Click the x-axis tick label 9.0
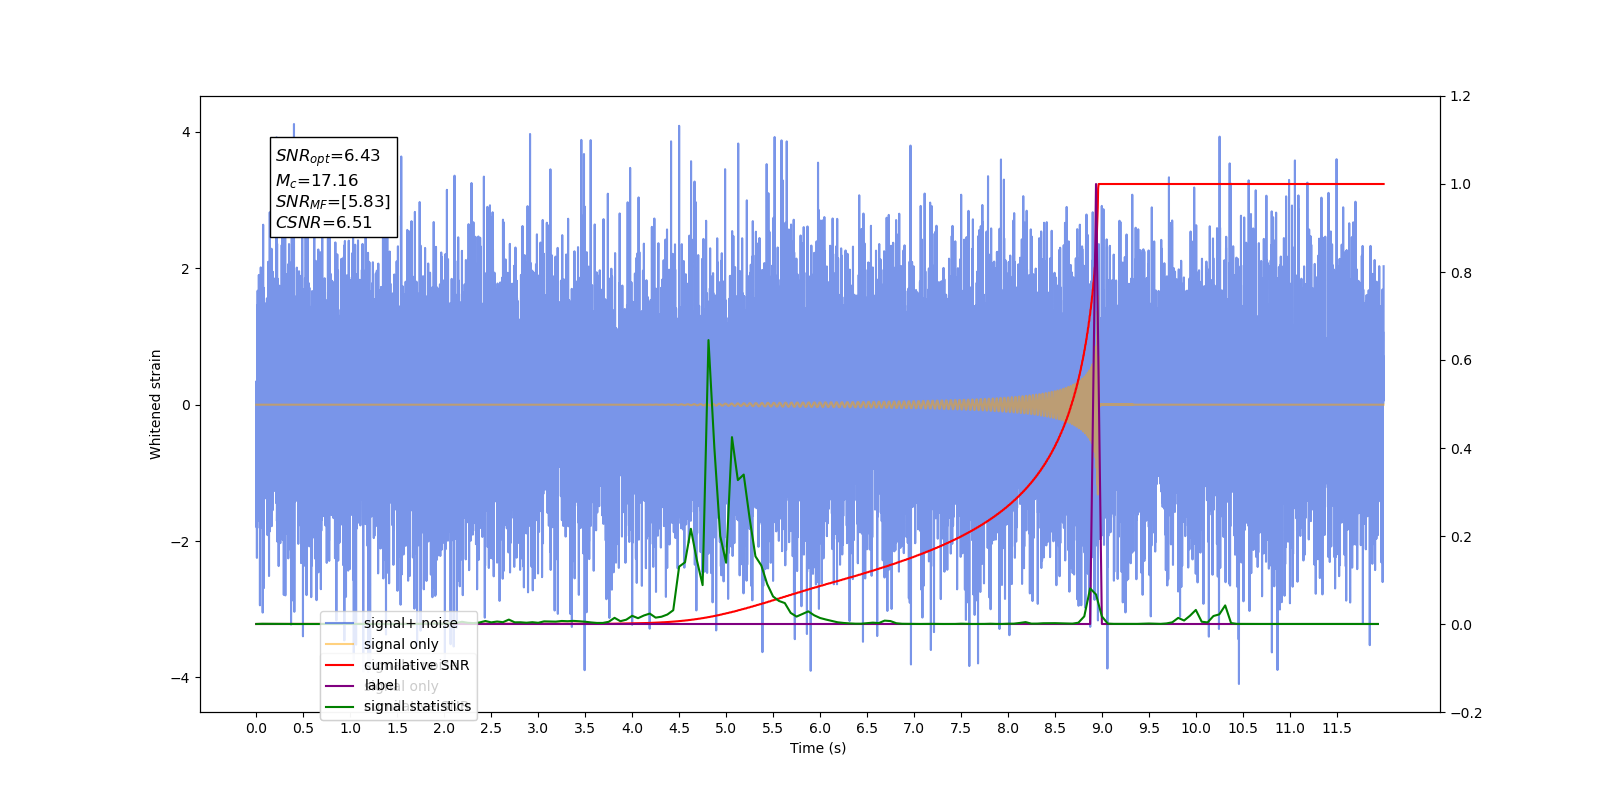This screenshot has height=800, width=1600. [x=1102, y=728]
